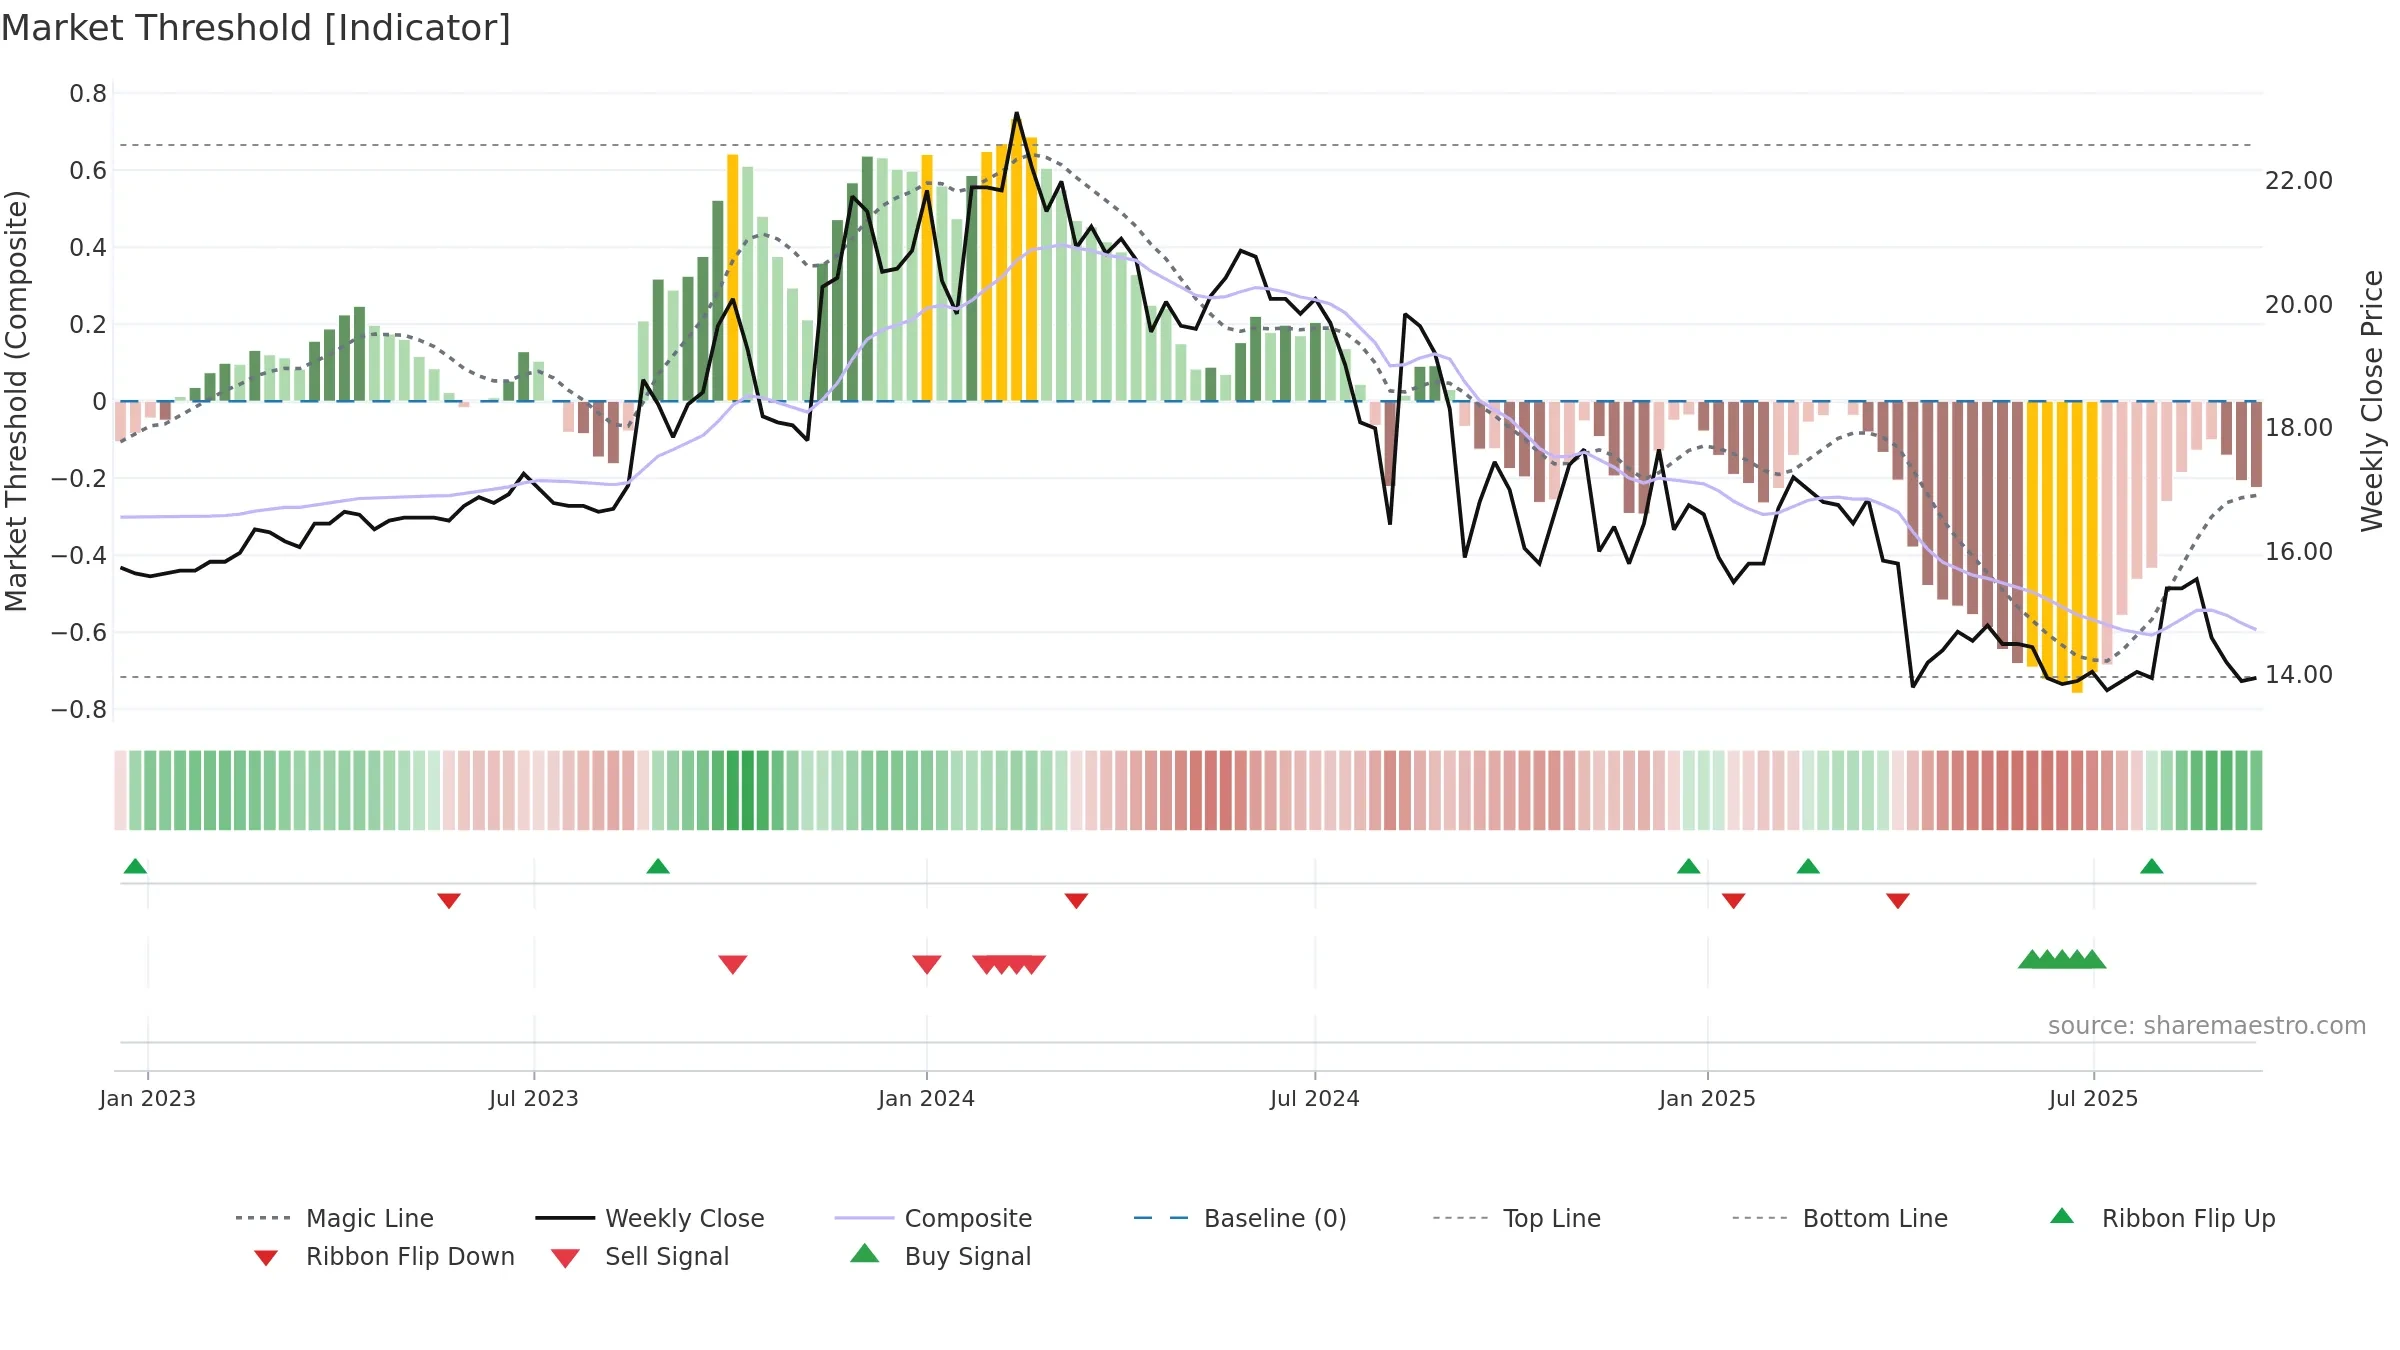The height and width of the screenshot is (1350, 2400).
Task: Hide the Composite series via legend
Action: click(934, 1218)
